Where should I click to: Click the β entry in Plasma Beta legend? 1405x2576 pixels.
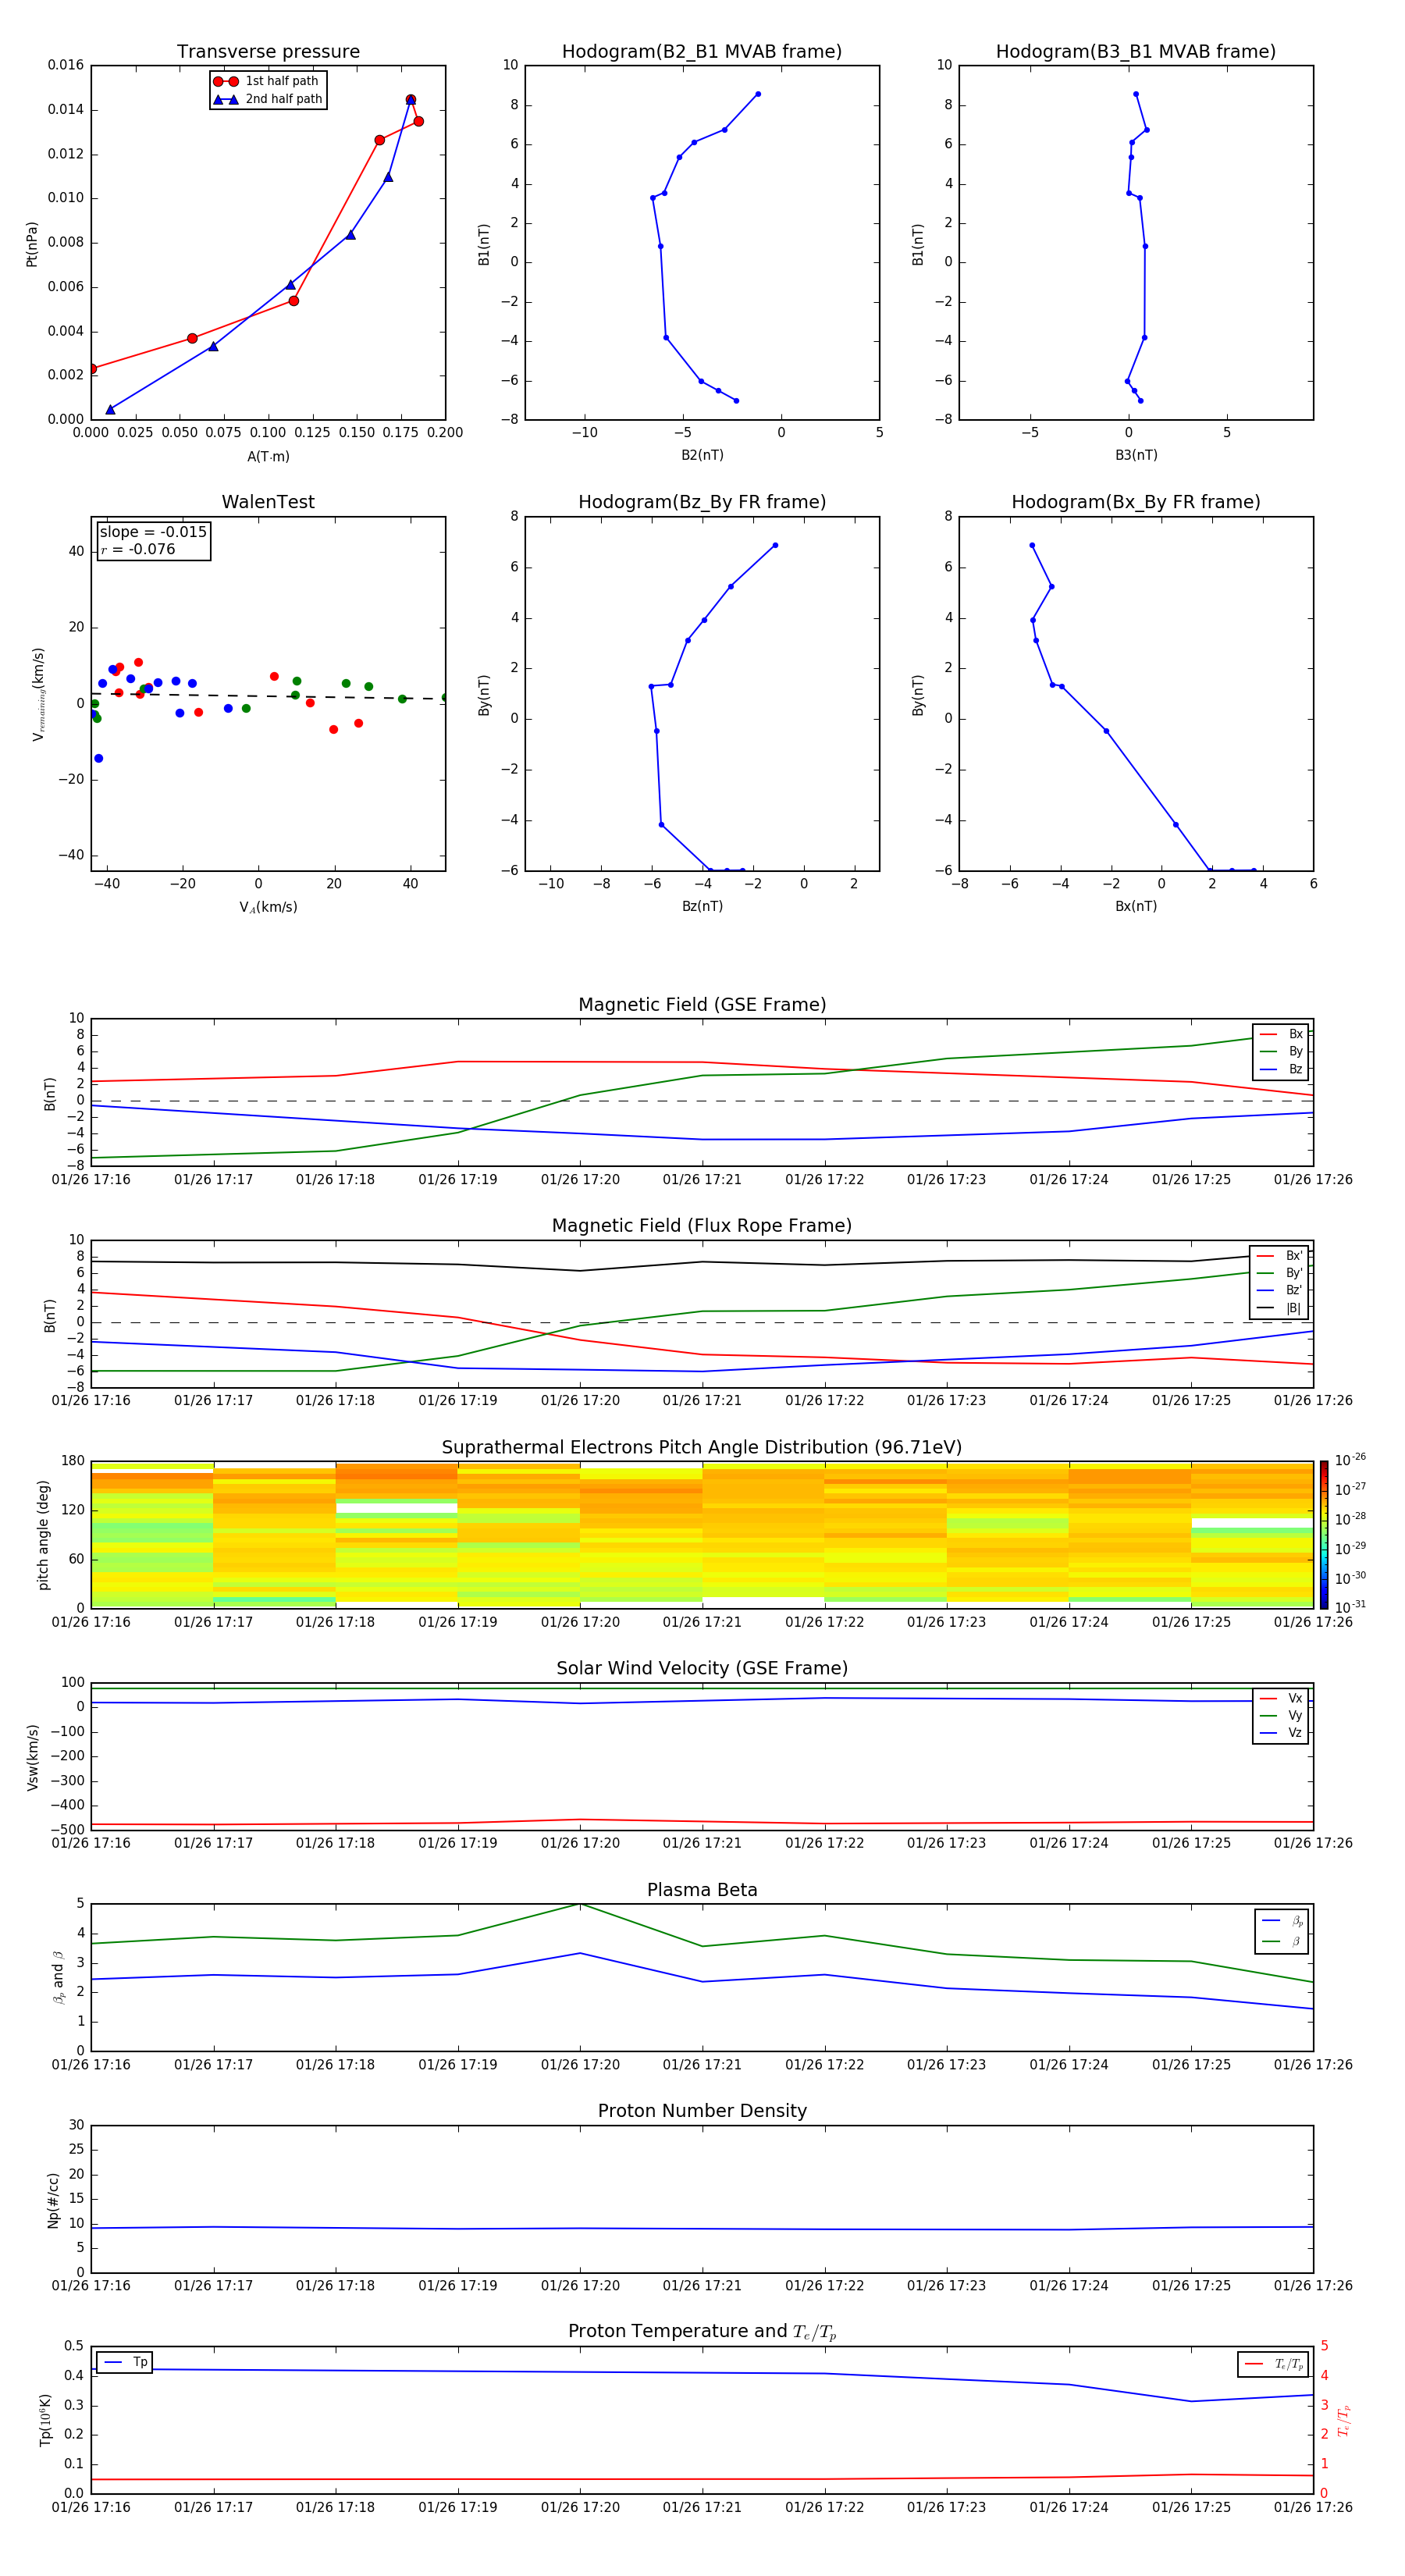[1282, 1942]
